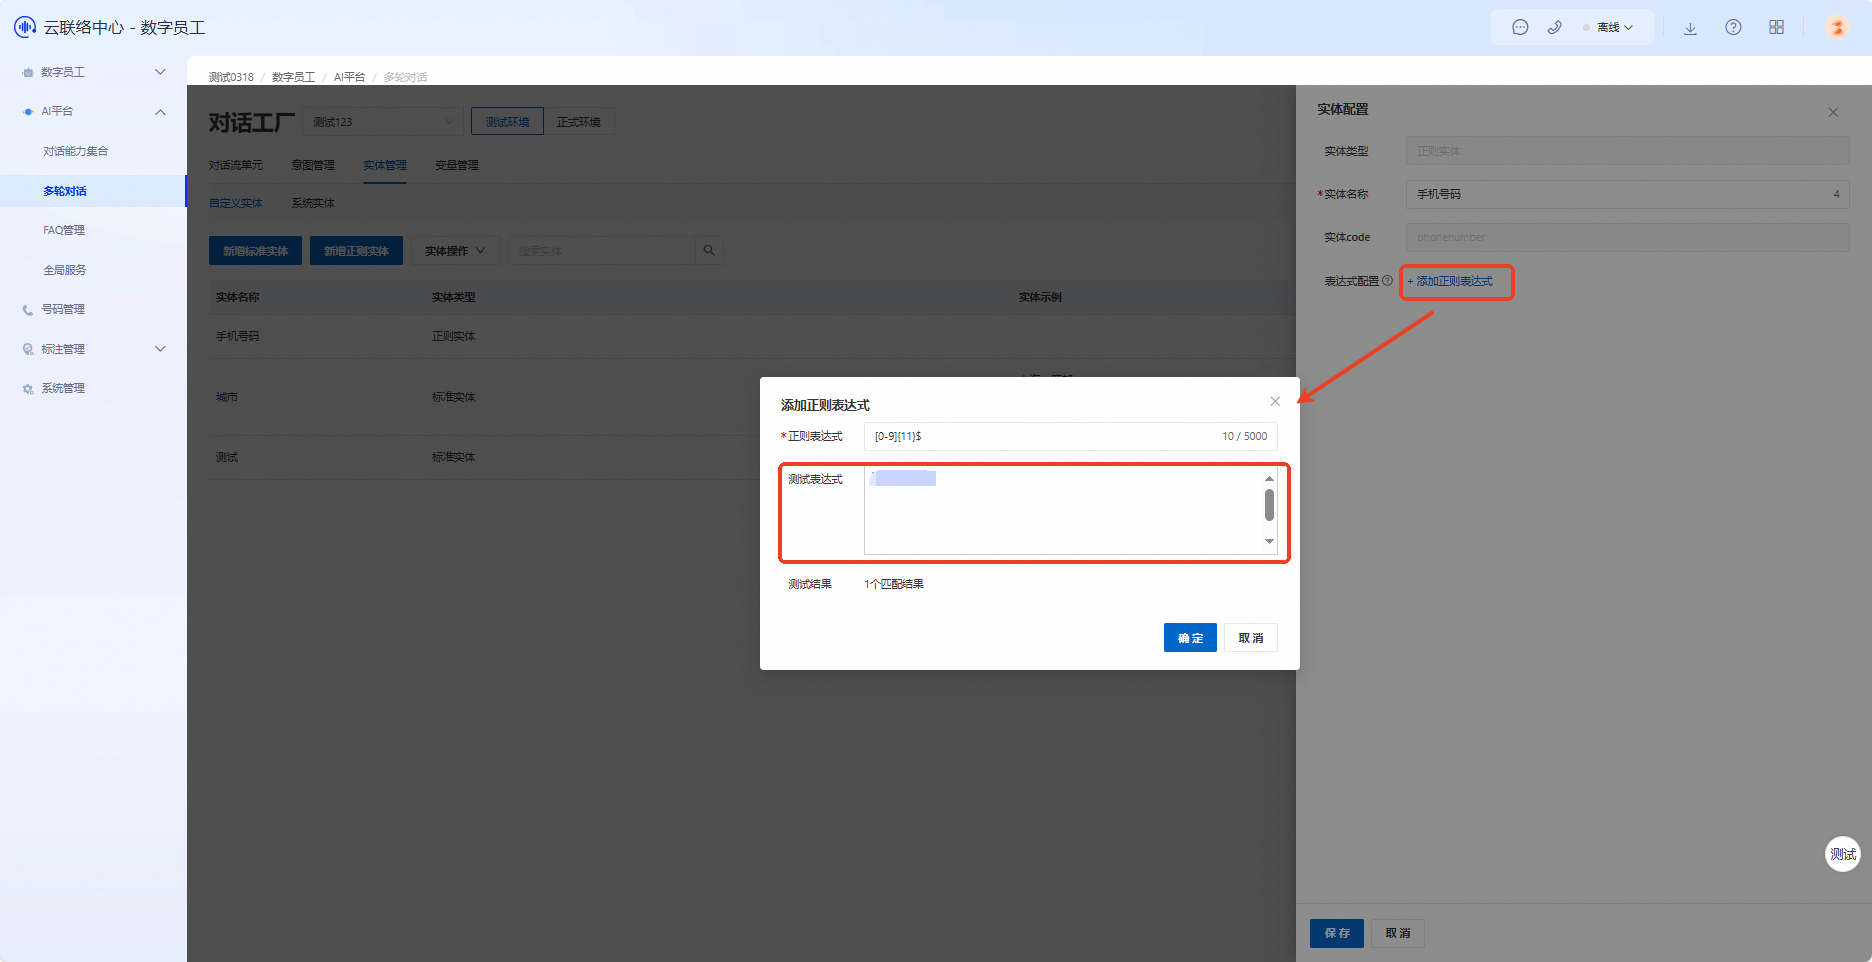Screen dimensions: 1872x962
Task: Collapse the AI平台 sidebar menu chevron
Action: point(160,112)
